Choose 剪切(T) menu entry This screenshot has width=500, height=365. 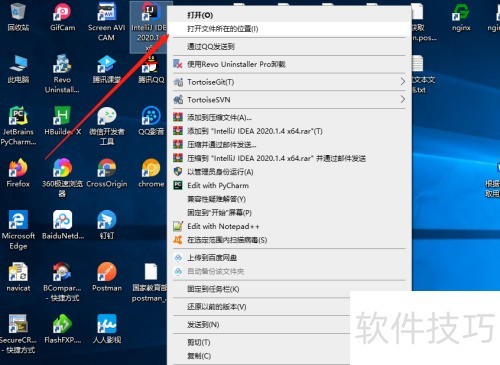click(x=260, y=342)
